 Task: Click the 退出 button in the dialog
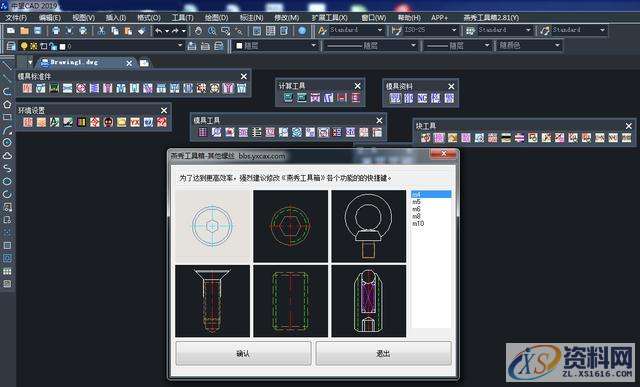point(383,354)
